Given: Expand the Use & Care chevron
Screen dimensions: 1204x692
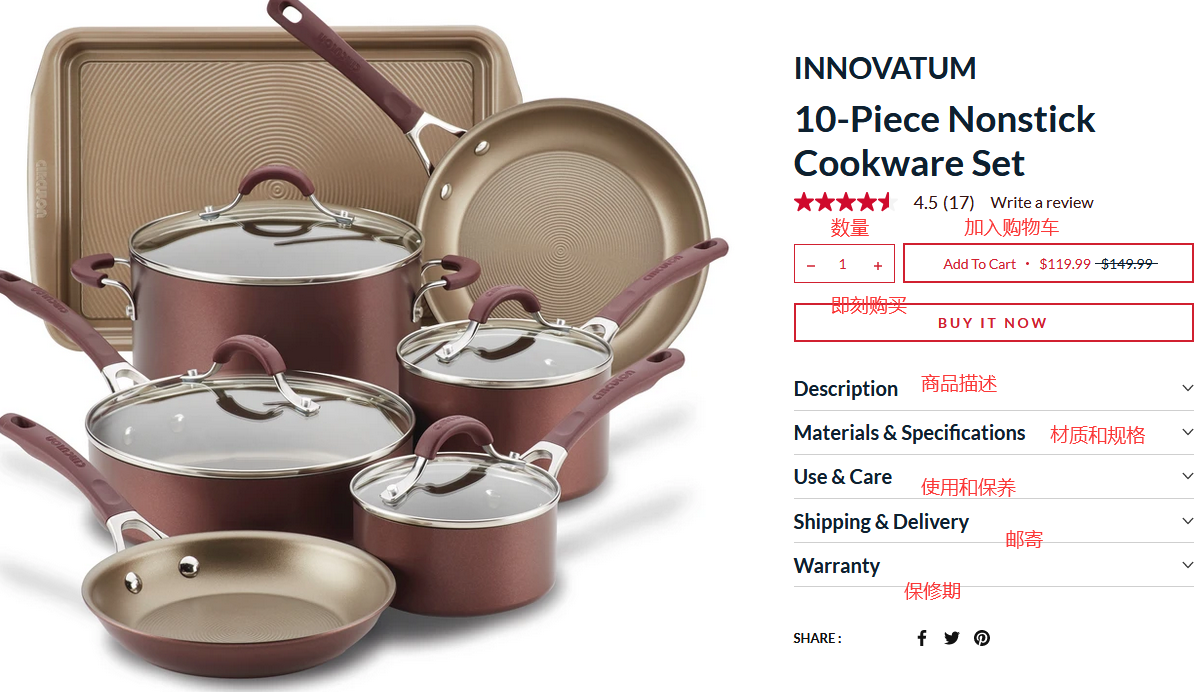Looking at the screenshot, I should 1187,476.
